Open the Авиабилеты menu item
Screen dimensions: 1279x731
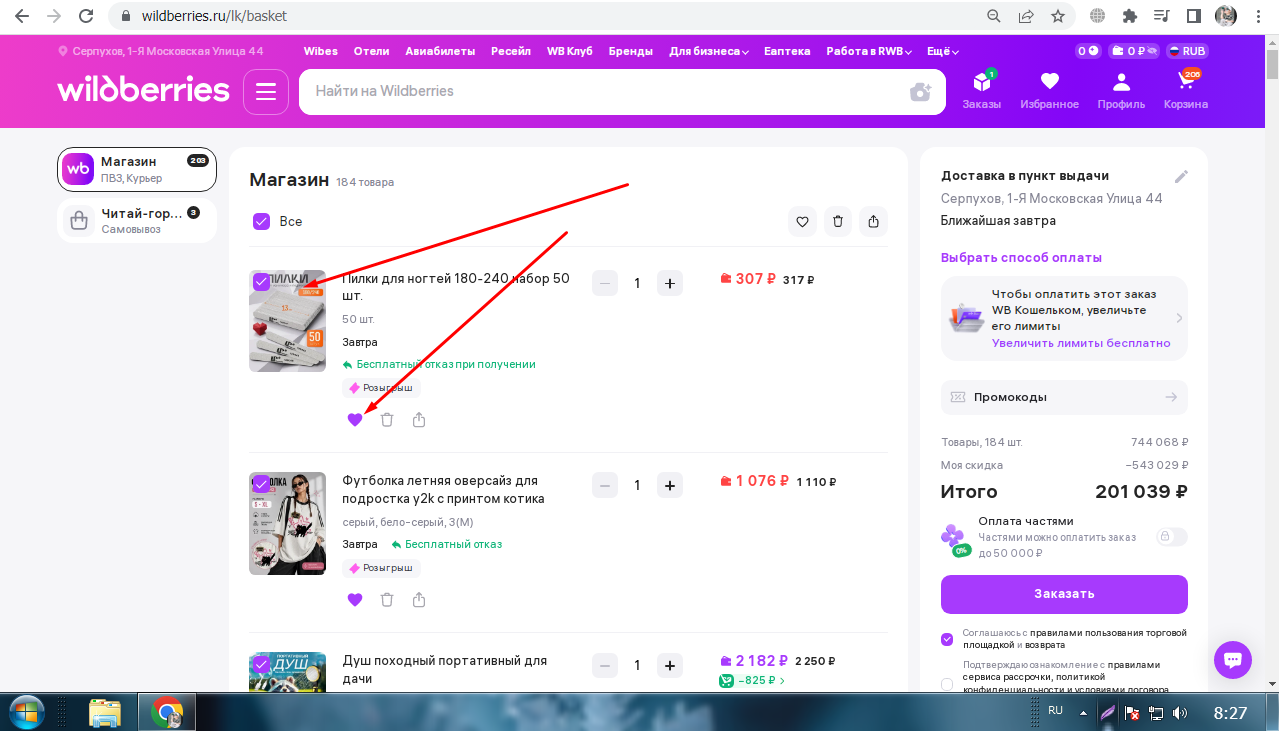[x=440, y=51]
